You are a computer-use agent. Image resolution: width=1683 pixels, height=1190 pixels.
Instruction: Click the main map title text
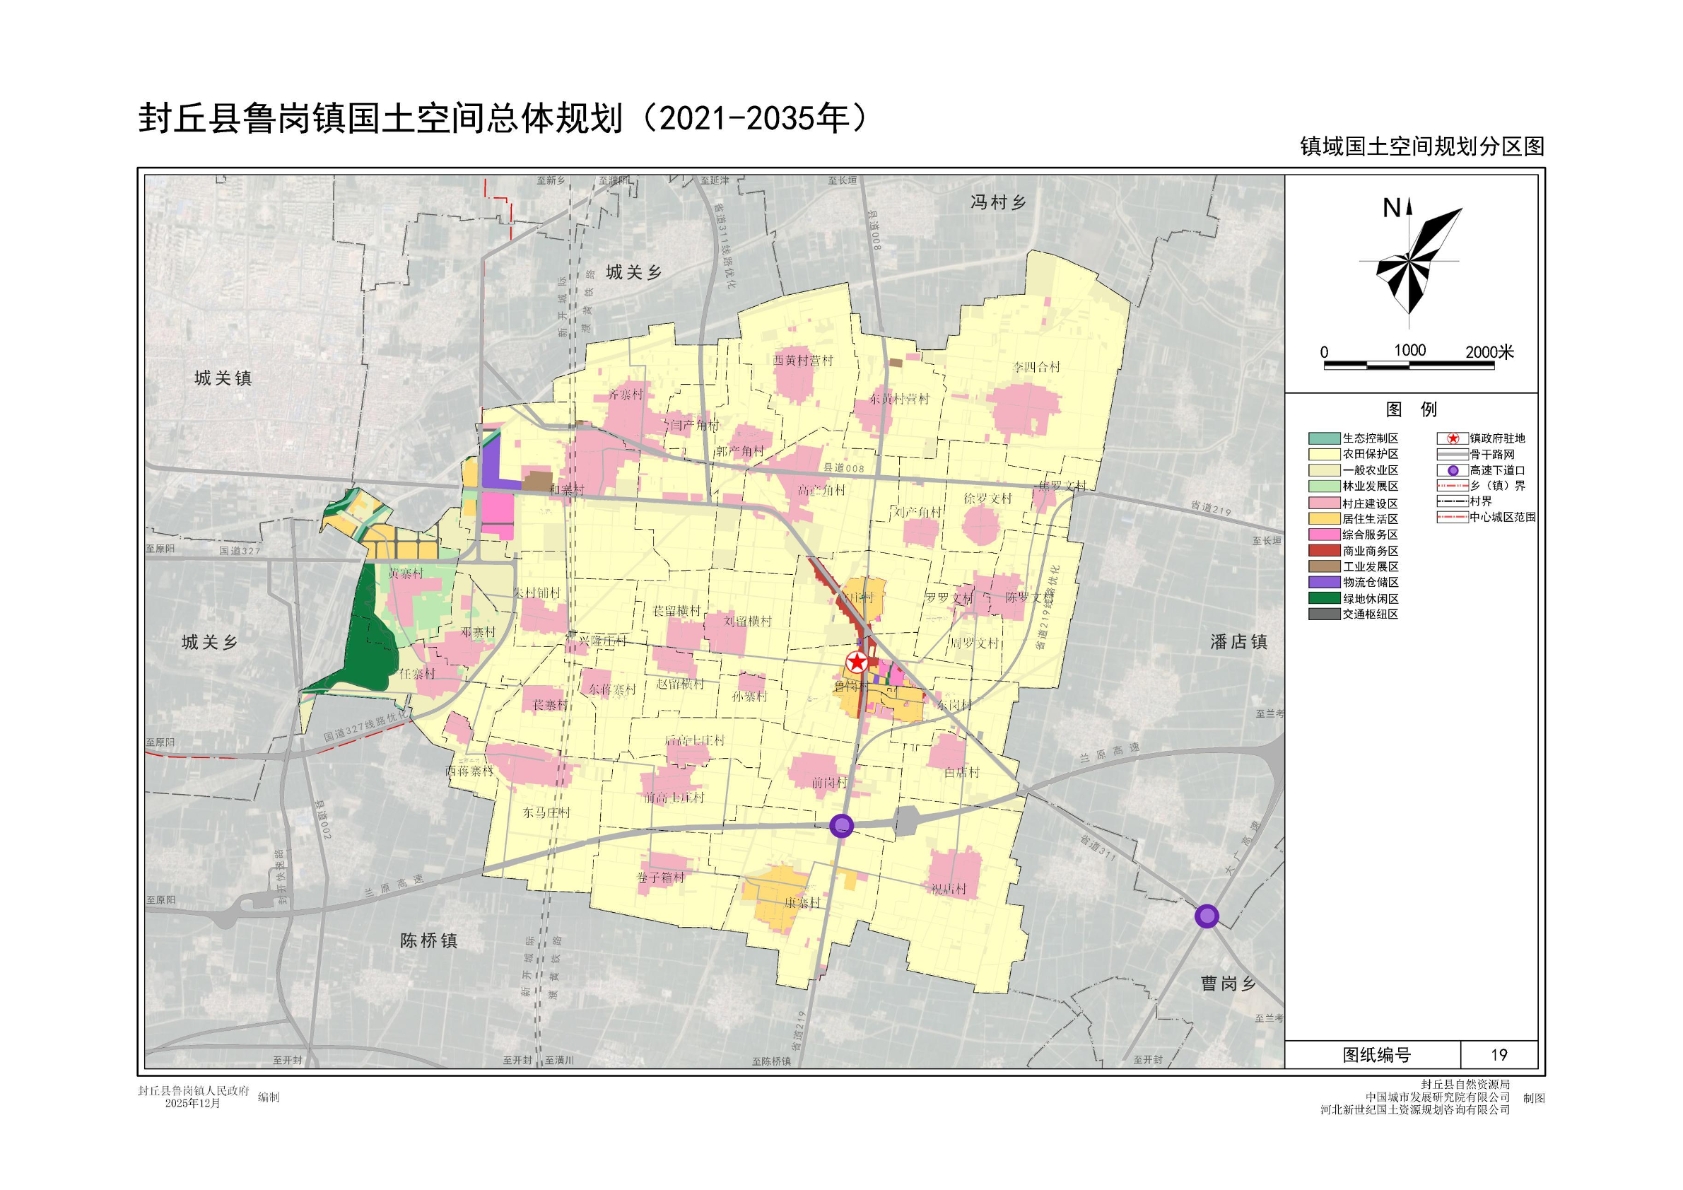click(503, 118)
